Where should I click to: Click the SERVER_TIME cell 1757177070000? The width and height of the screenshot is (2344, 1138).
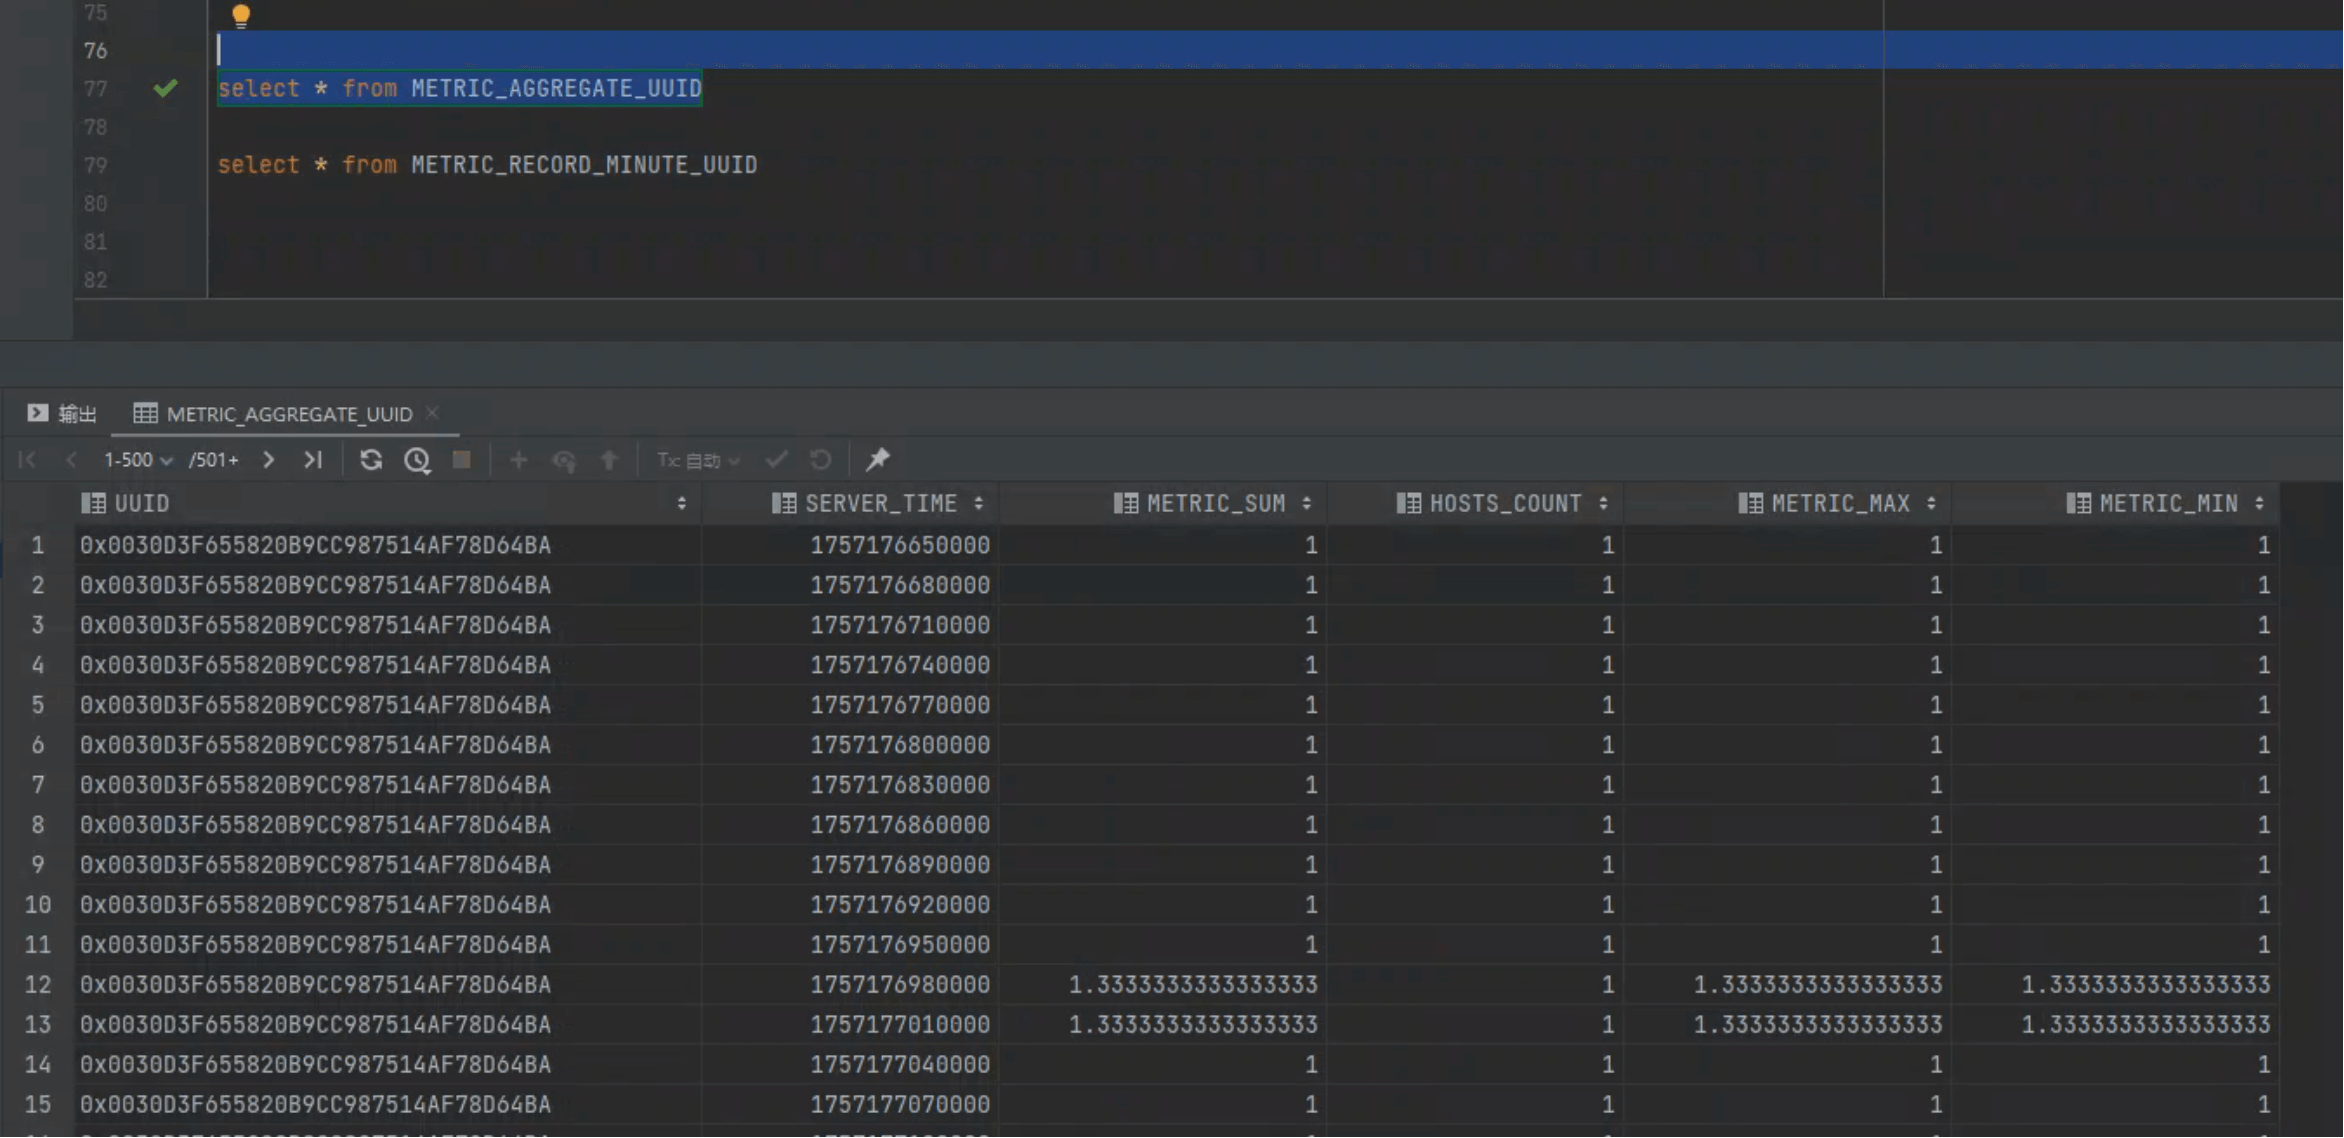[x=850, y=1105]
